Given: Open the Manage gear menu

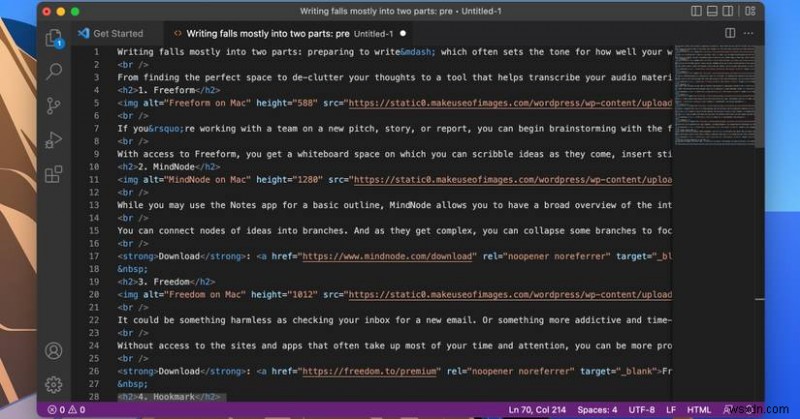Looking at the screenshot, I should point(54,384).
